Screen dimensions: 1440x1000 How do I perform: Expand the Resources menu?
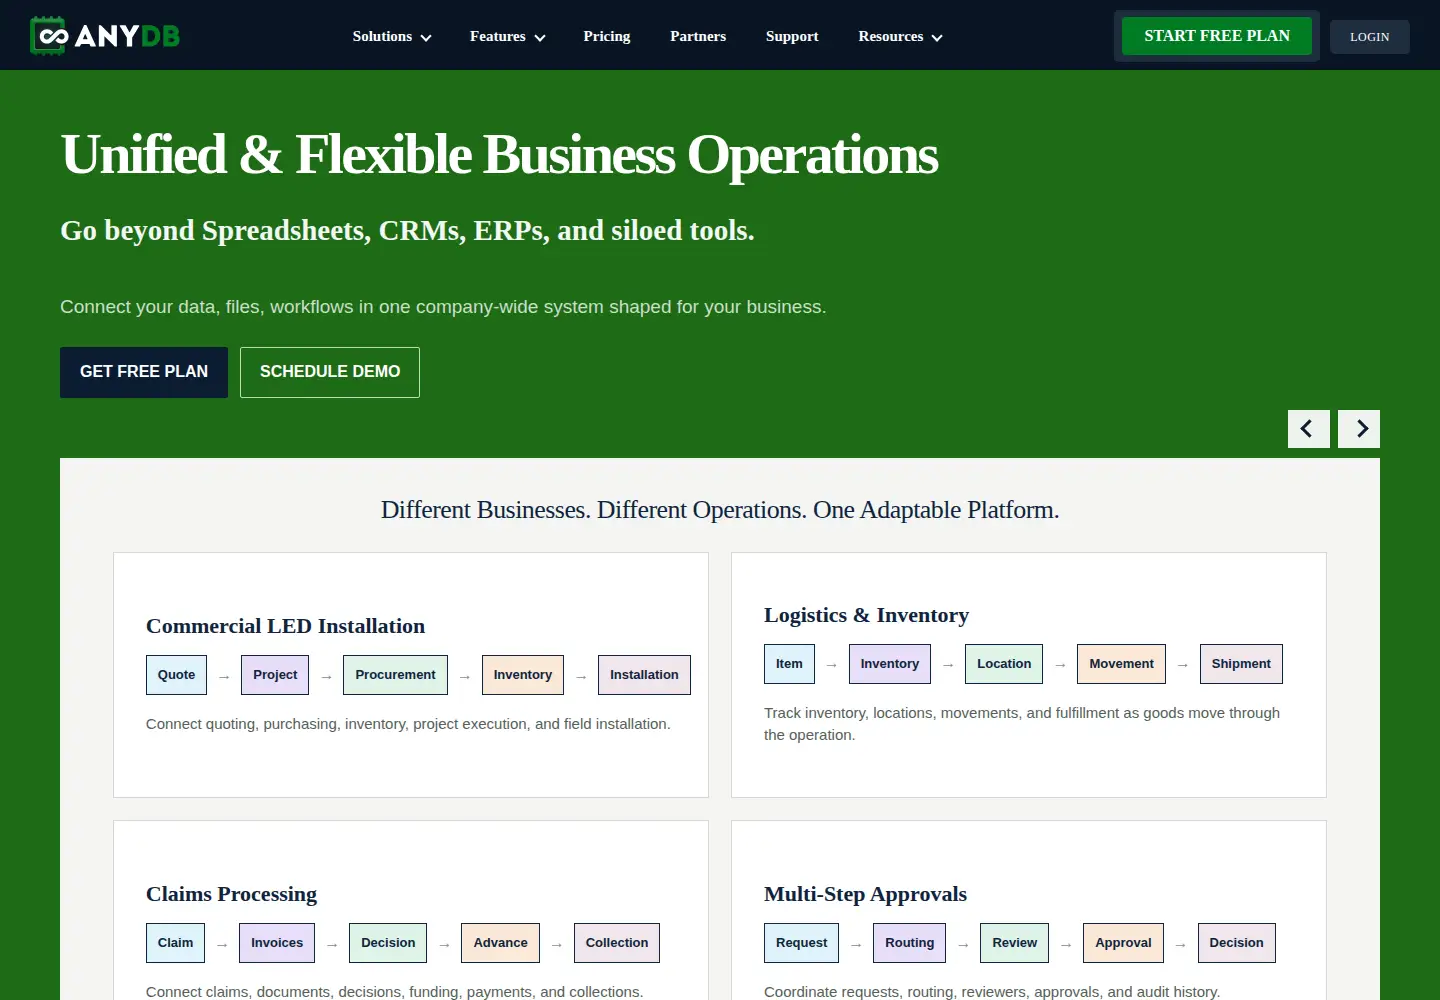(900, 36)
